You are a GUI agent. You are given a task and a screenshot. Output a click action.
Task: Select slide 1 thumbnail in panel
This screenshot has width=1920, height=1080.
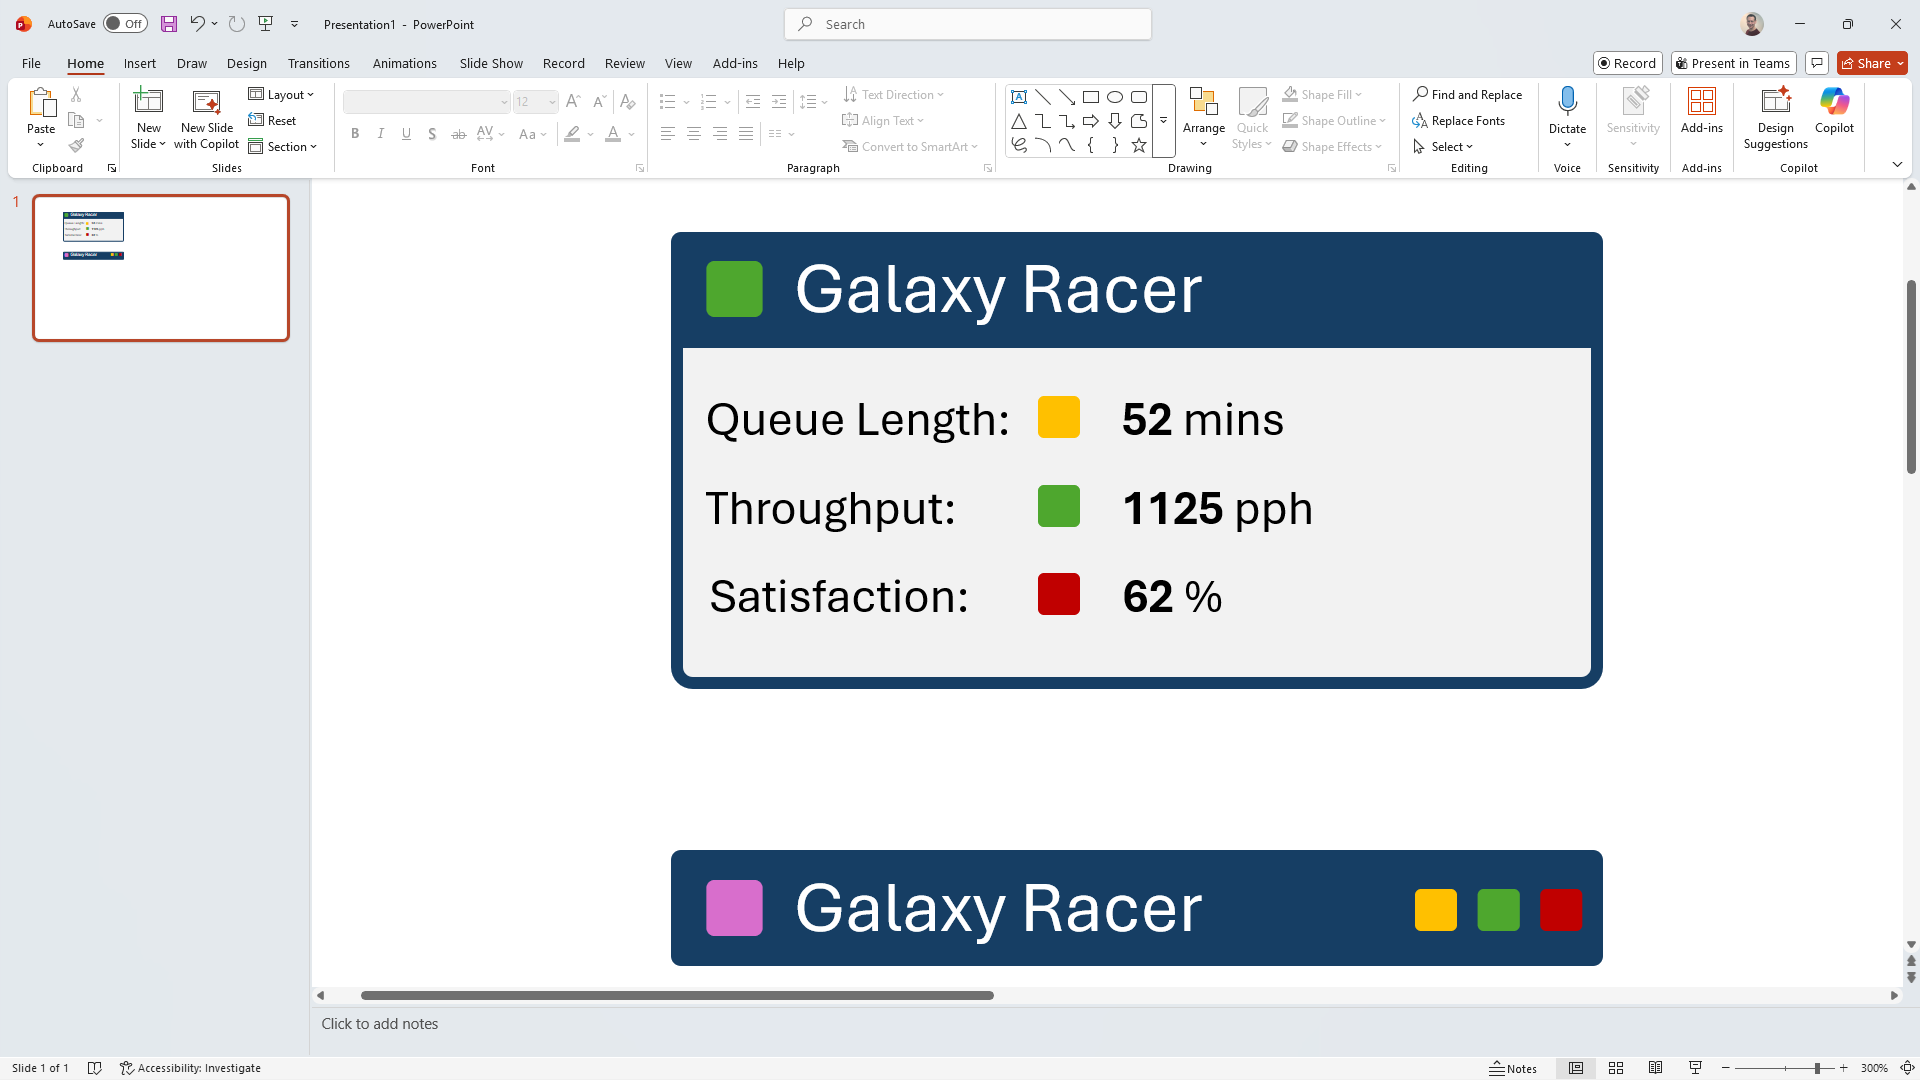[160, 268]
